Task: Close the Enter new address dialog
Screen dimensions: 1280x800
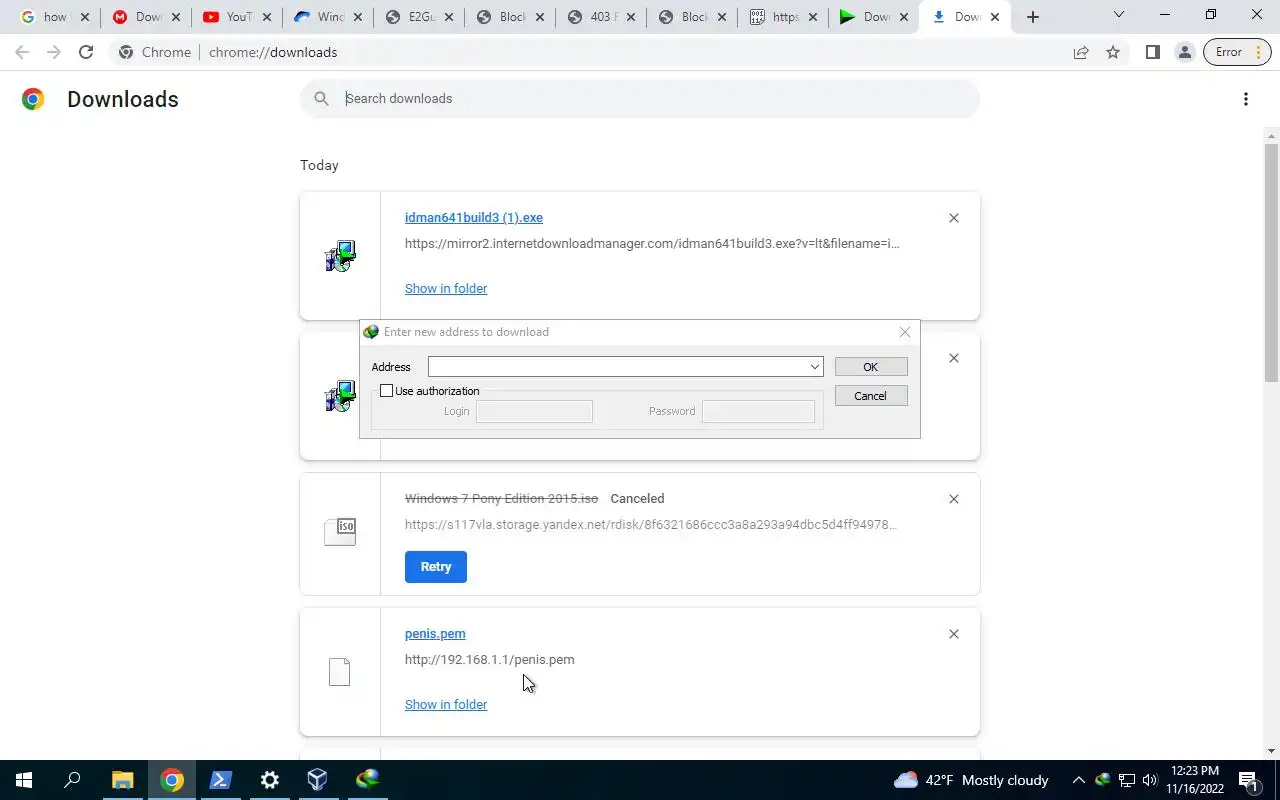Action: pyautogui.click(x=905, y=332)
